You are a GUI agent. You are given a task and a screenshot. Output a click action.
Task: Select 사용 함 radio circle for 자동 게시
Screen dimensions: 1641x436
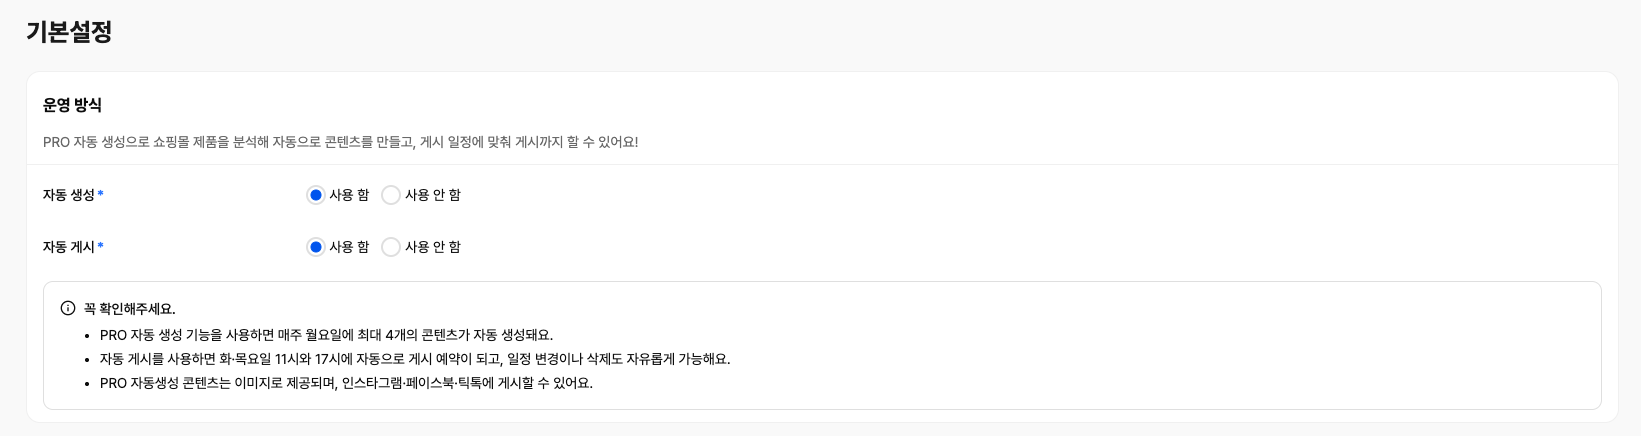pos(315,247)
